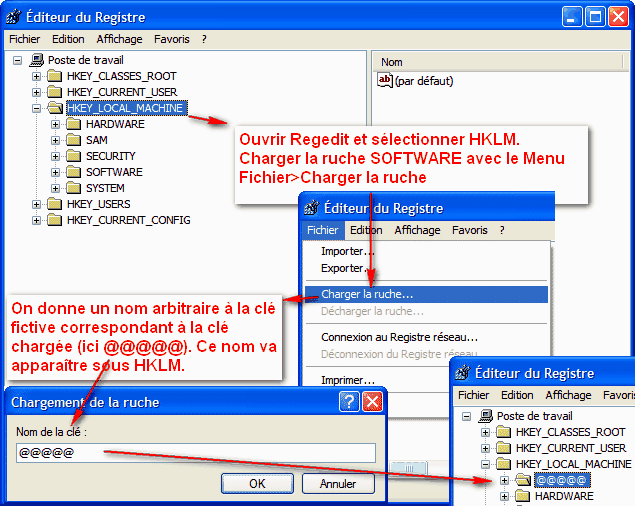Click the regedit icon in bottom-right window title bar

(x=462, y=373)
